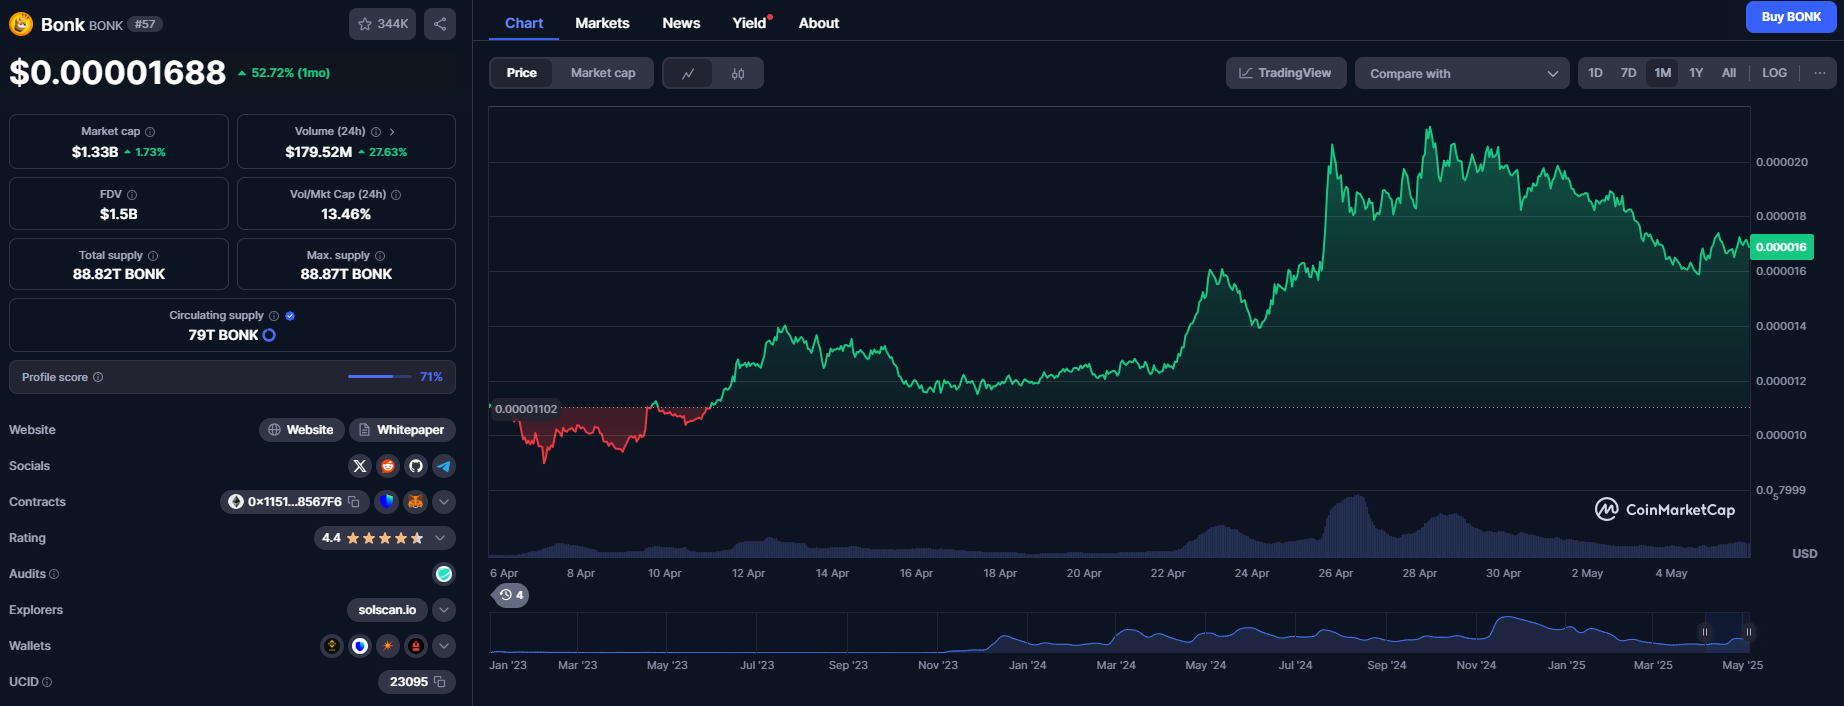Open the orange star wallet icon in Wallets
This screenshot has height=706, width=1844.
point(388,646)
